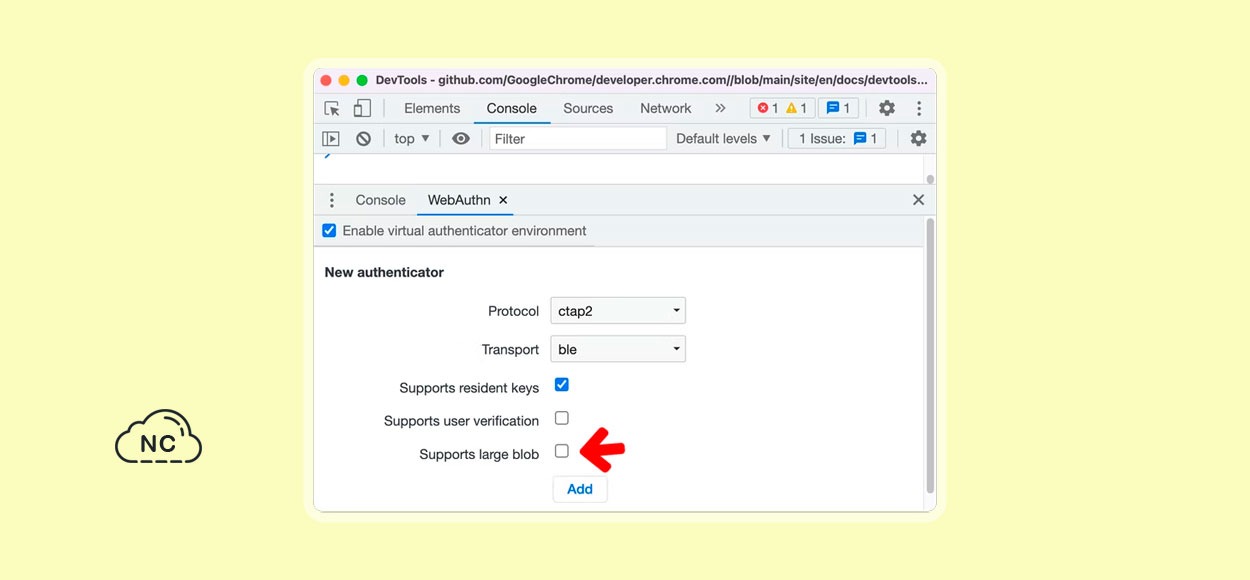Clear the console with the ban icon
Screen dimensions: 1250x580
pyautogui.click(x=363, y=139)
